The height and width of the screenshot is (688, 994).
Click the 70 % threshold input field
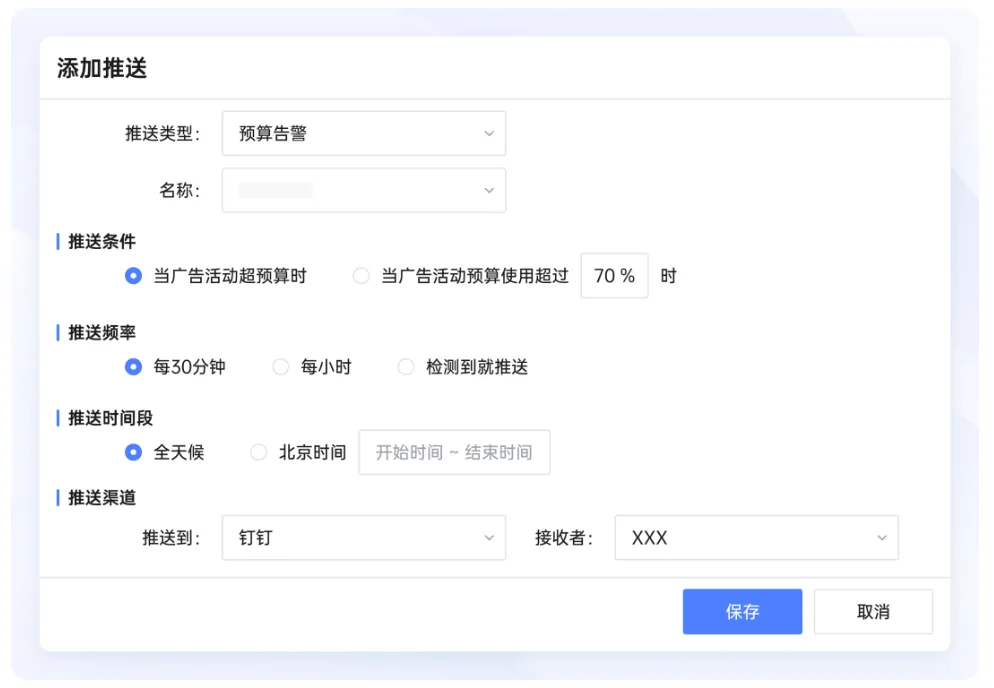point(614,276)
